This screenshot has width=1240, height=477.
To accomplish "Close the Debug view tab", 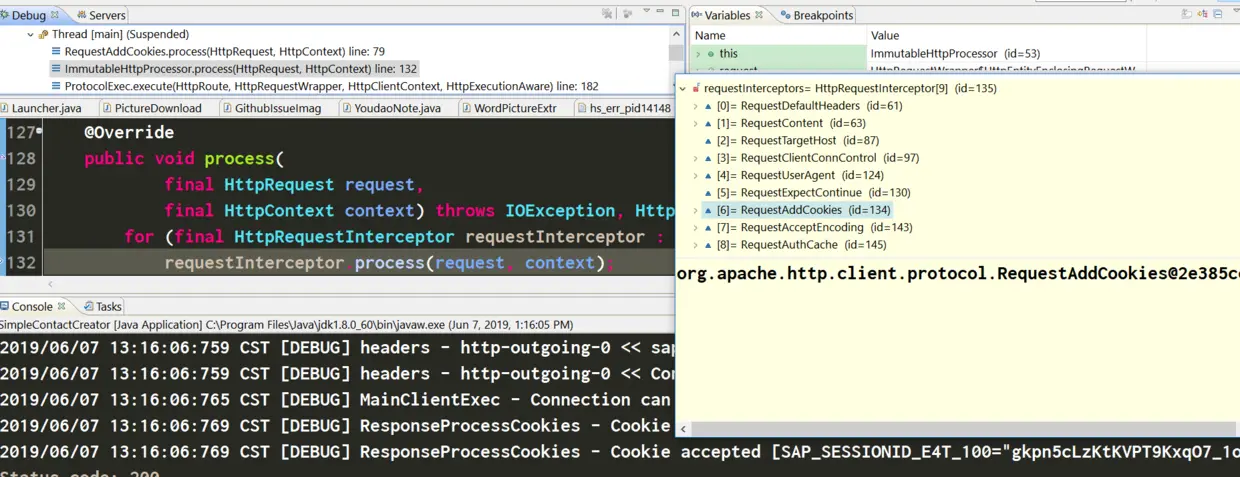I will click(54, 15).
